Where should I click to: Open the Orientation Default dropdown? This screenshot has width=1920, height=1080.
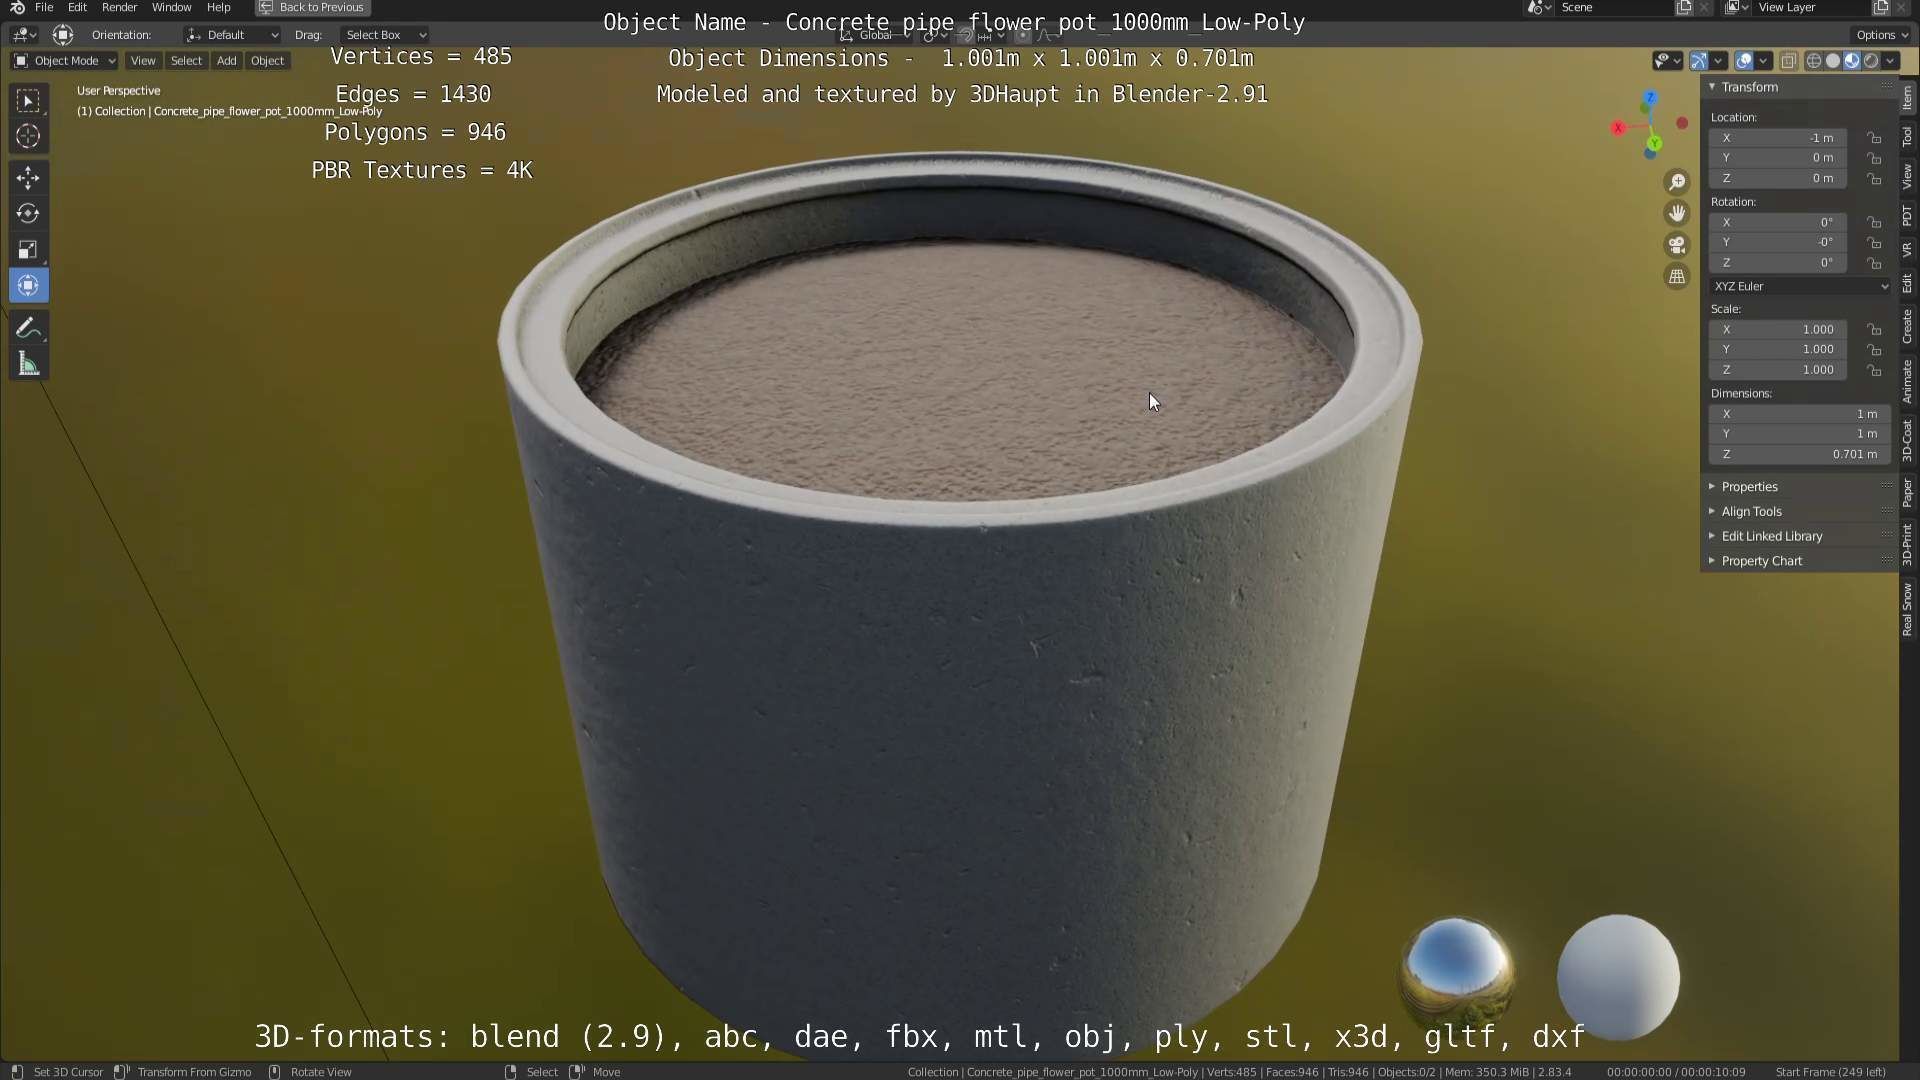(232, 35)
